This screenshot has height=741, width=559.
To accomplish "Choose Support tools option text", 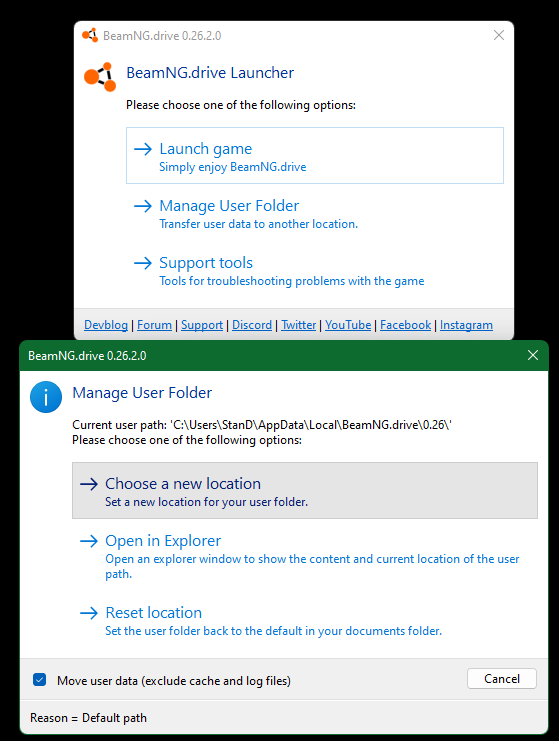I will tap(206, 263).
